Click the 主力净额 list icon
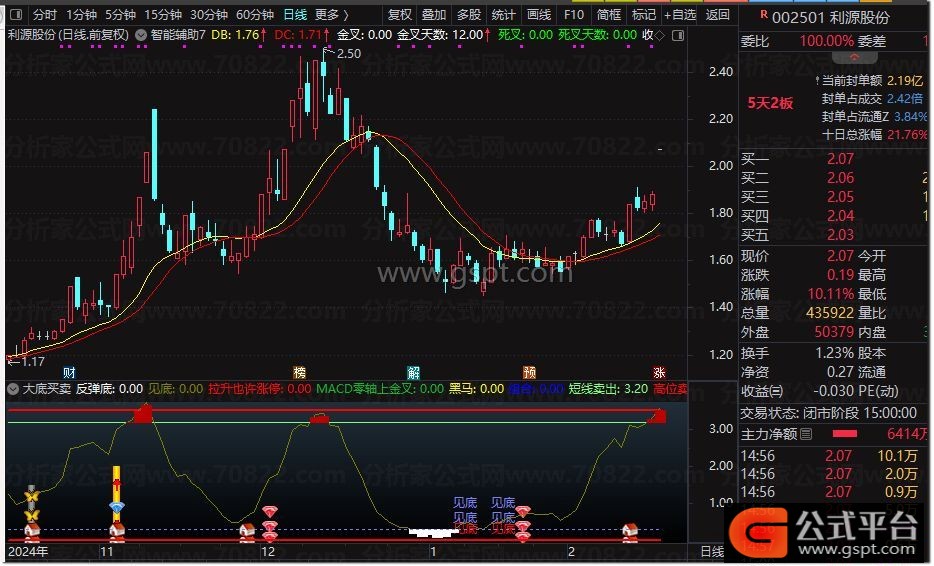This screenshot has width=934, height=566. 806,434
